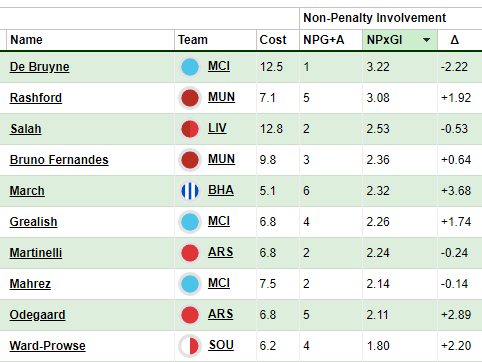Open Ward-Prowse player link

tap(47, 346)
